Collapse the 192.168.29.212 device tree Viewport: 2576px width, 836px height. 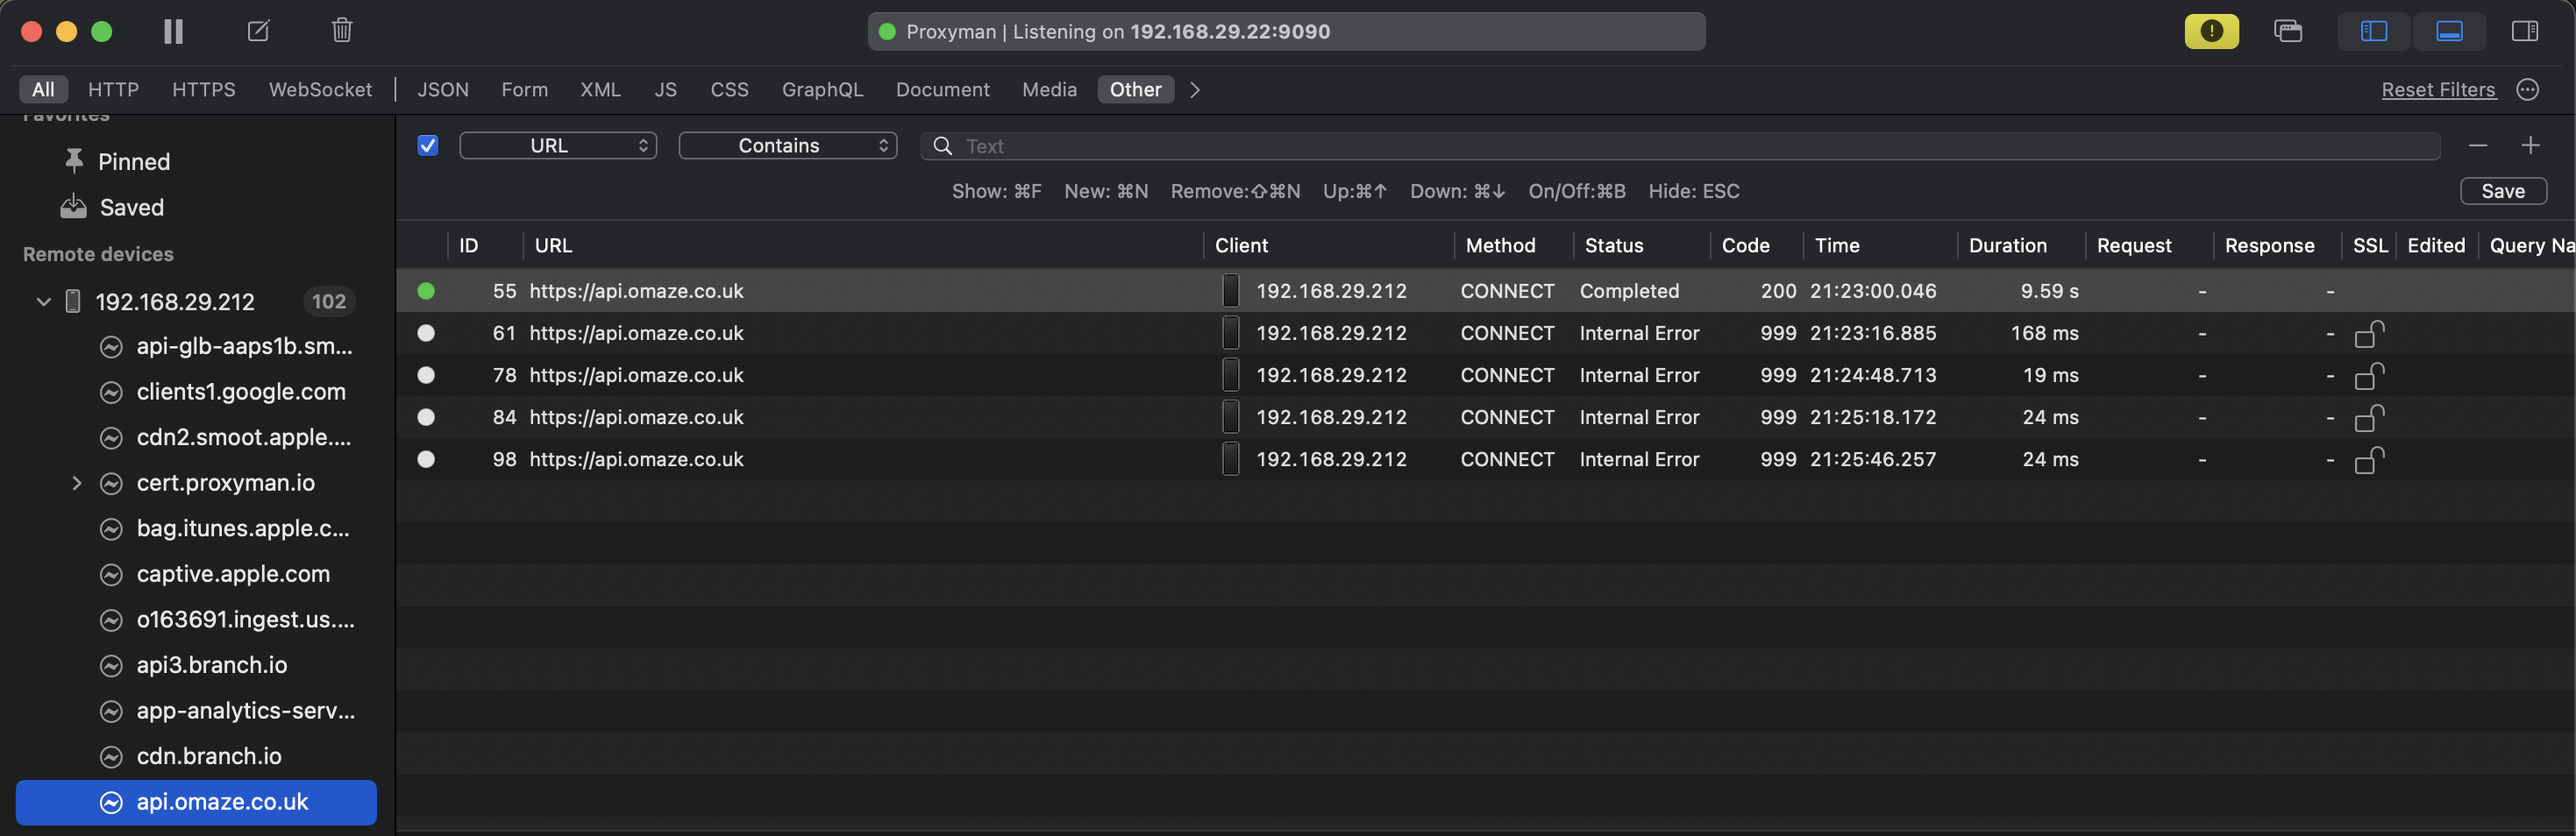click(x=43, y=301)
